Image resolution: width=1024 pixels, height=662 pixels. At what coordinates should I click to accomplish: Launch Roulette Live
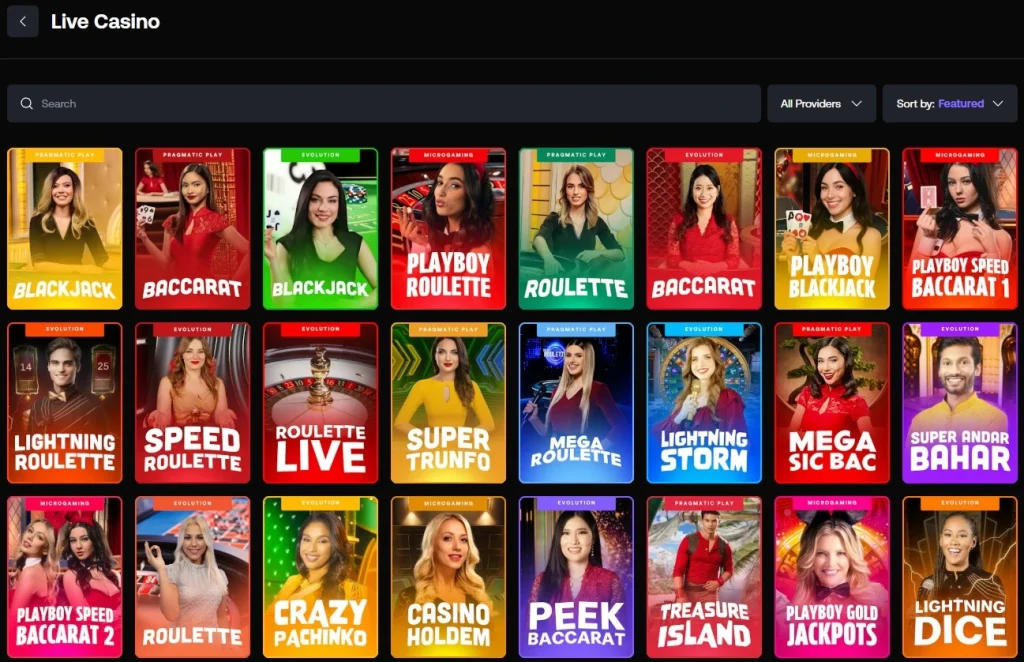point(321,403)
